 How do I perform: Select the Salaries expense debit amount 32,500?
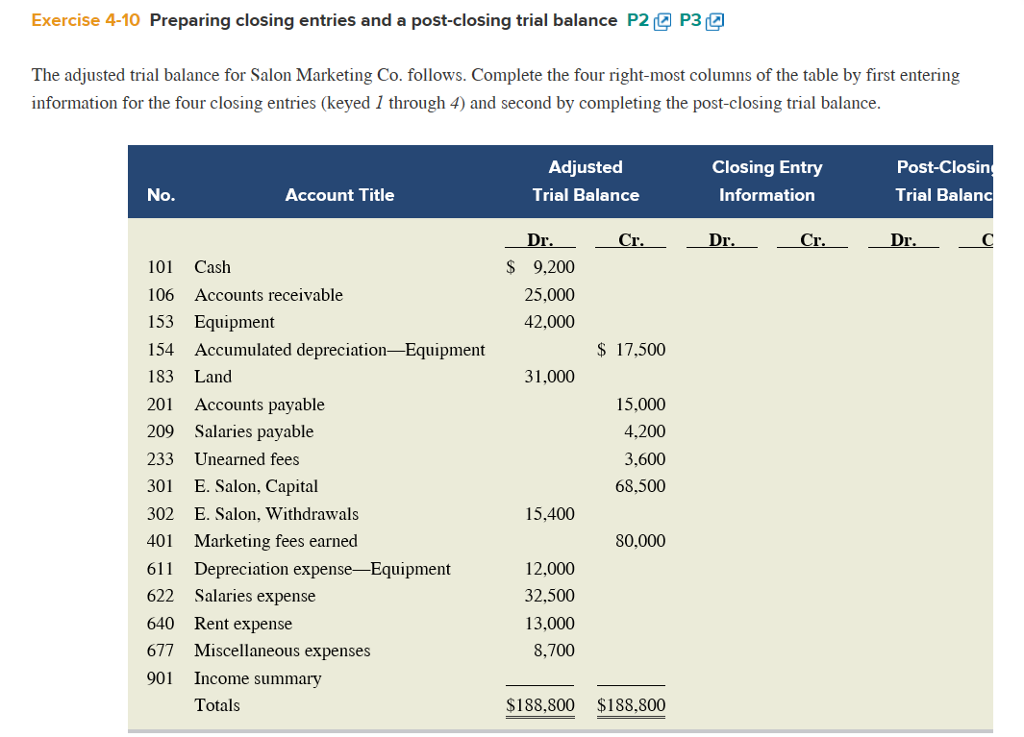[550, 596]
